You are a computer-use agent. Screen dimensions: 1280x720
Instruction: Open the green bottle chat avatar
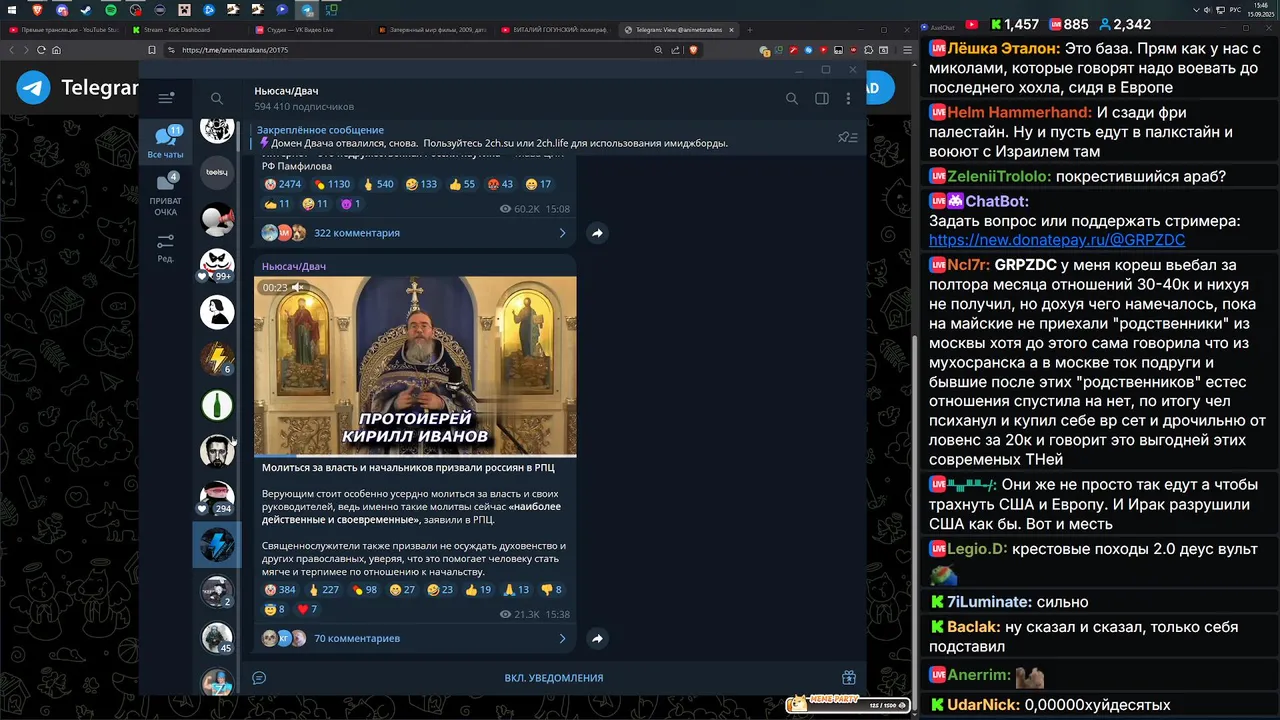coord(217,405)
